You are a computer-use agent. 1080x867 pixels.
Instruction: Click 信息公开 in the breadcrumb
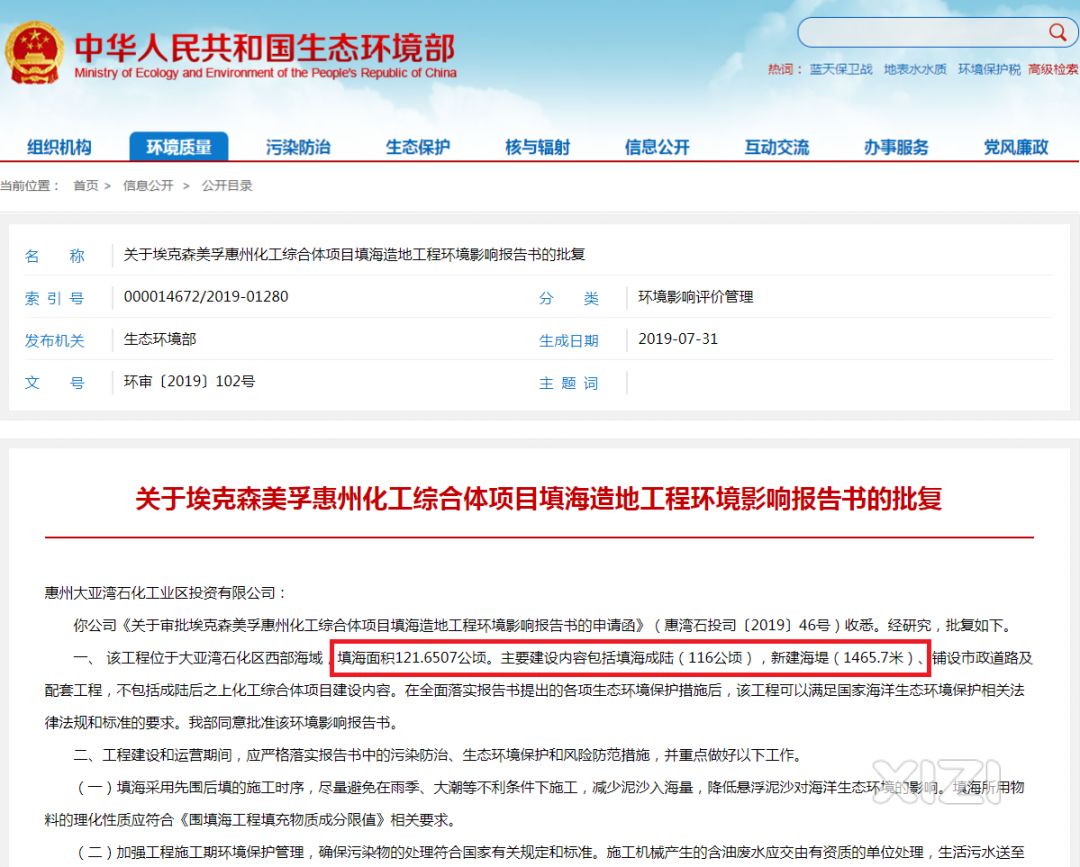click(148, 185)
